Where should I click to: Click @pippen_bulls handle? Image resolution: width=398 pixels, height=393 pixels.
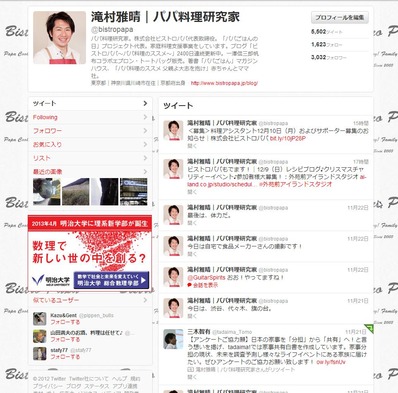tap(96, 315)
